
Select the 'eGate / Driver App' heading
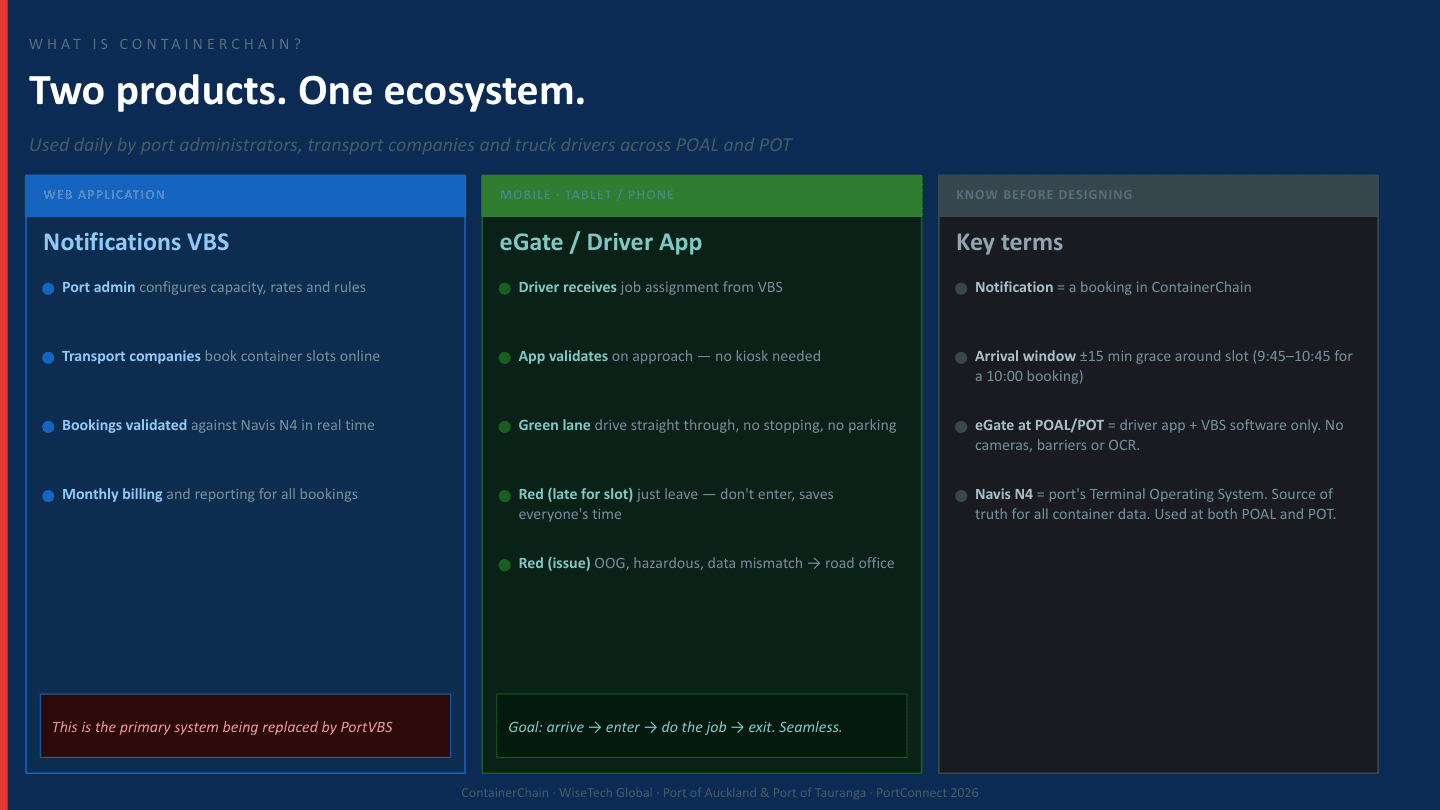pos(601,242)
